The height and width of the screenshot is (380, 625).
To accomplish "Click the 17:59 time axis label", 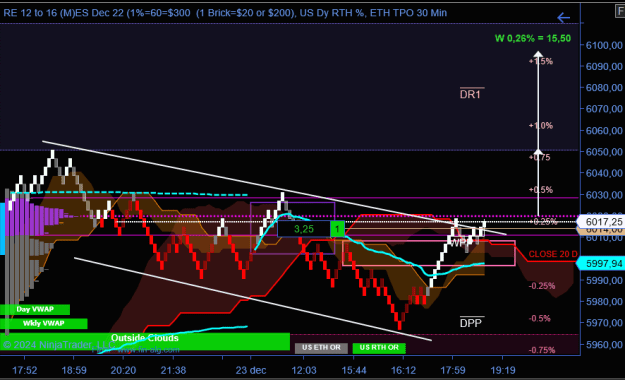I will [x=453, y=370].
